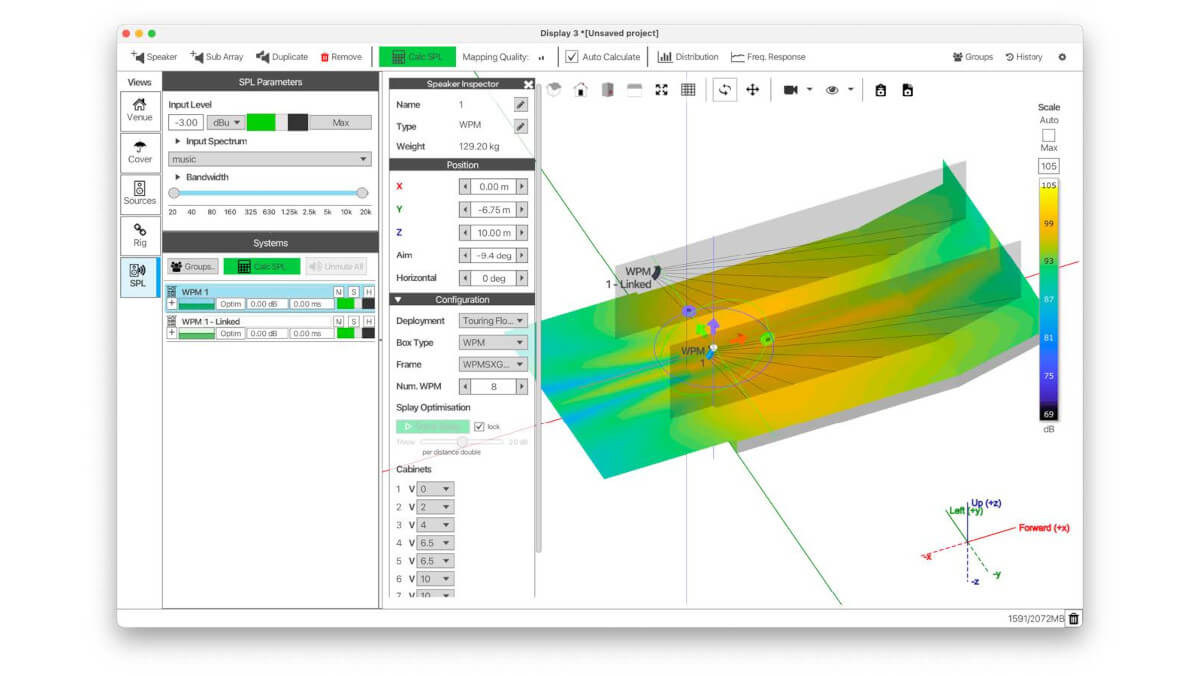Viewport: 1200px width, 675px height.
Task: Open the History panel
Action: pyautogui.click(x=1024, y=57)
